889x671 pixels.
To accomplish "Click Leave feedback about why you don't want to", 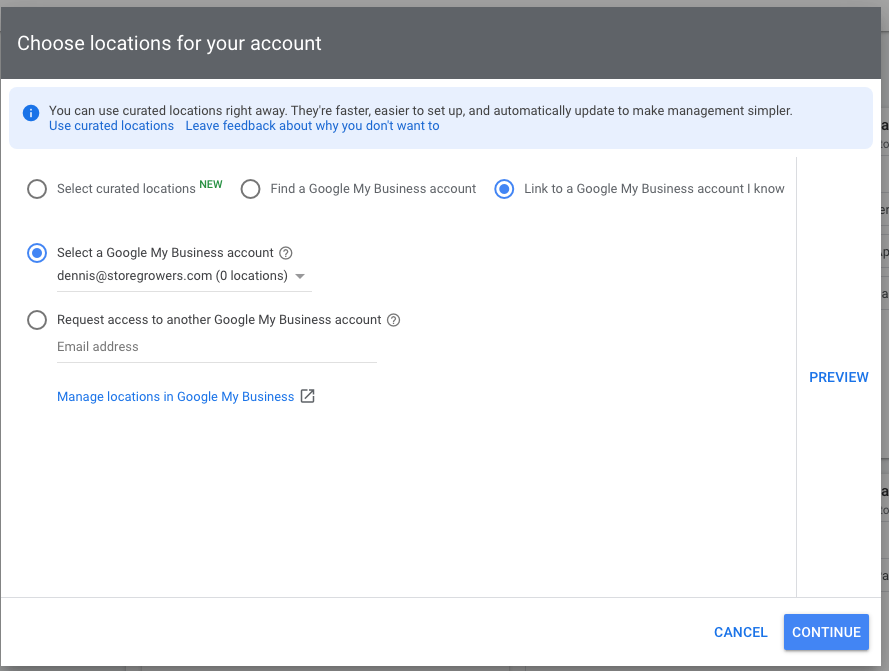I will click(x=312, y=126).
